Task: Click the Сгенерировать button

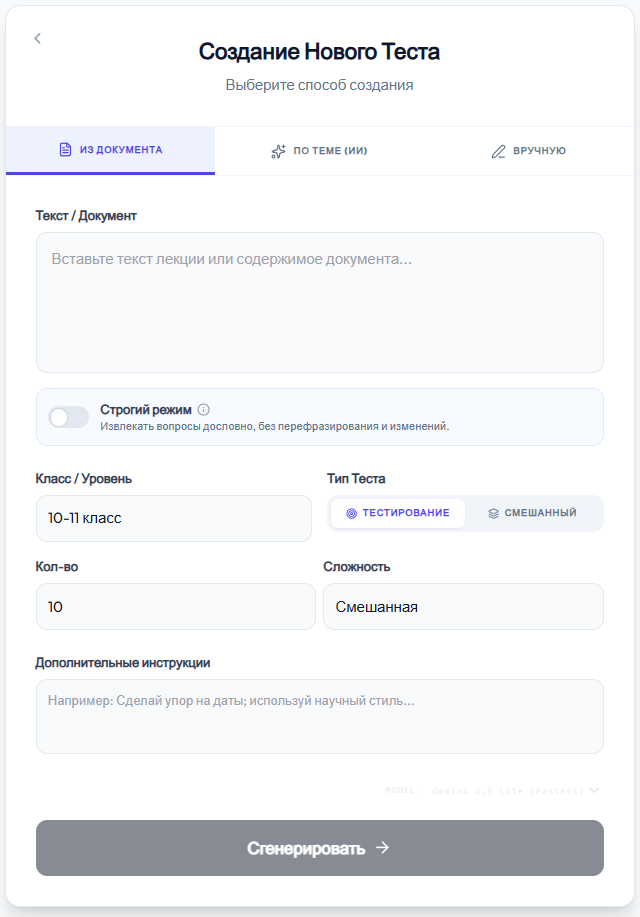Action: pyautogui.click(x=320, y=848)
